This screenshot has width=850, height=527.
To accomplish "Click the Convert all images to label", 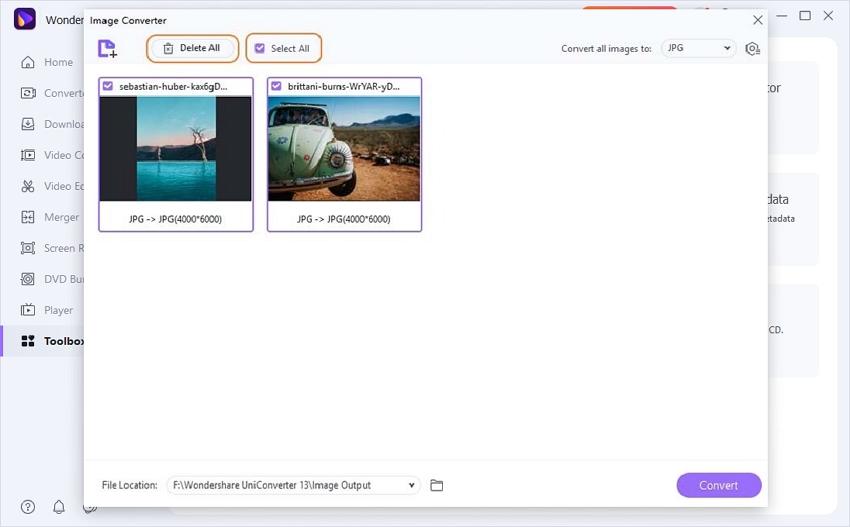I will coord(606,48).
